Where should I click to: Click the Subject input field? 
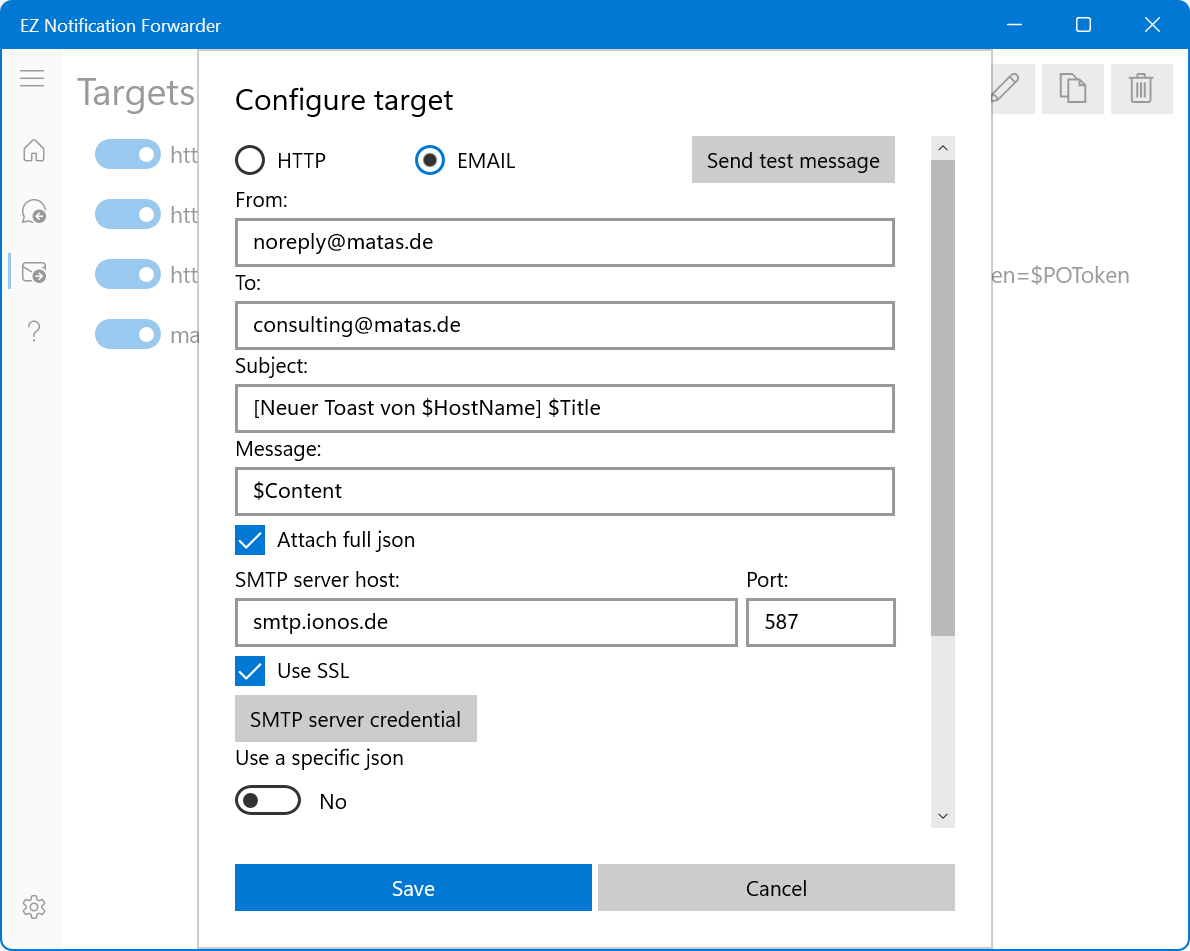(565, 408)
